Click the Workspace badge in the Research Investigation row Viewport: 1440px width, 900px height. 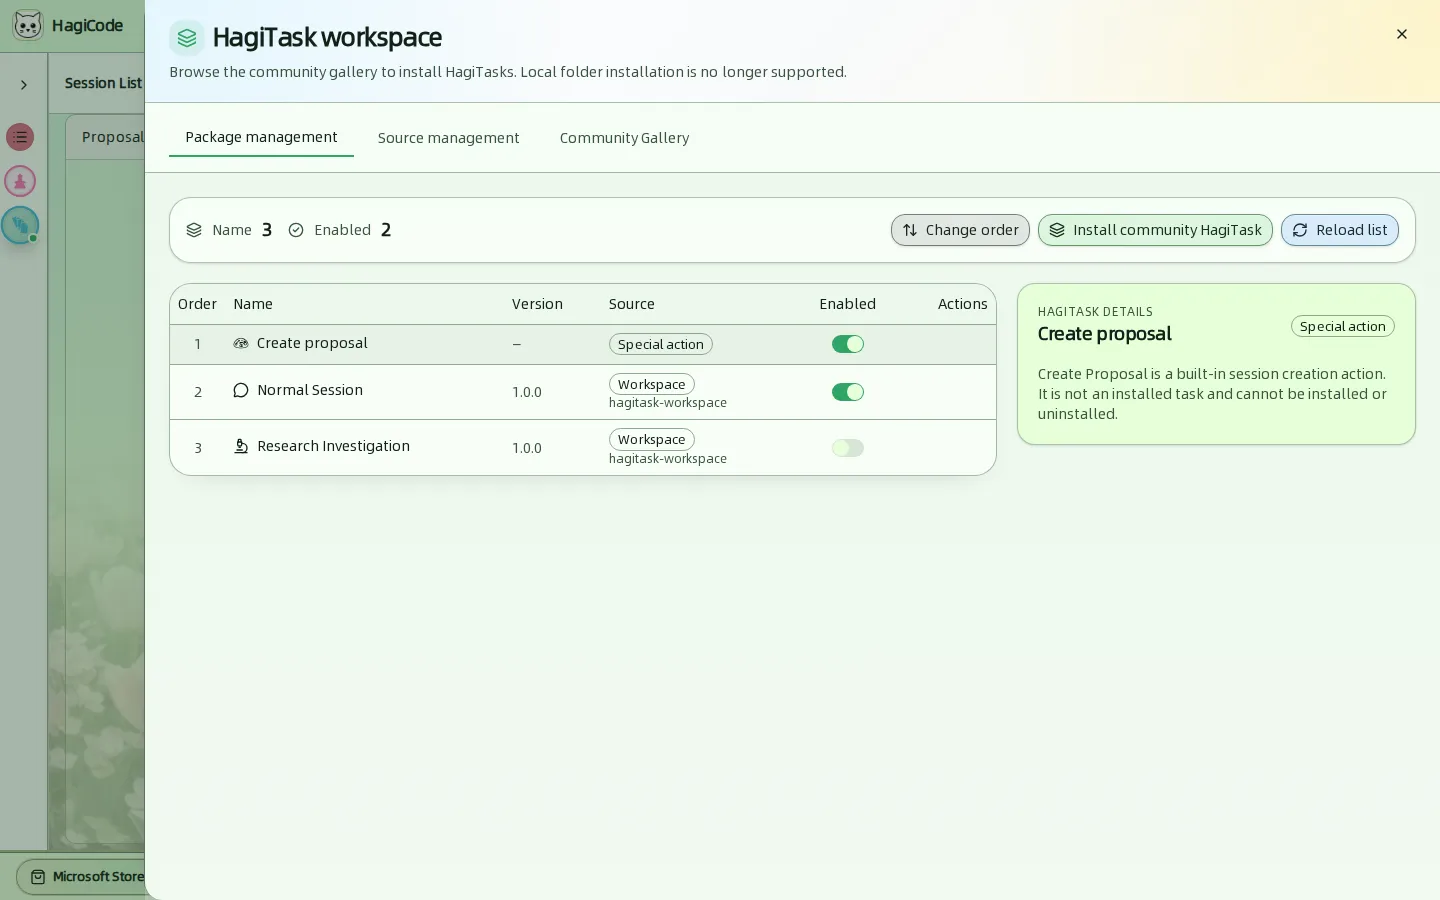click(x=652, y=439)
